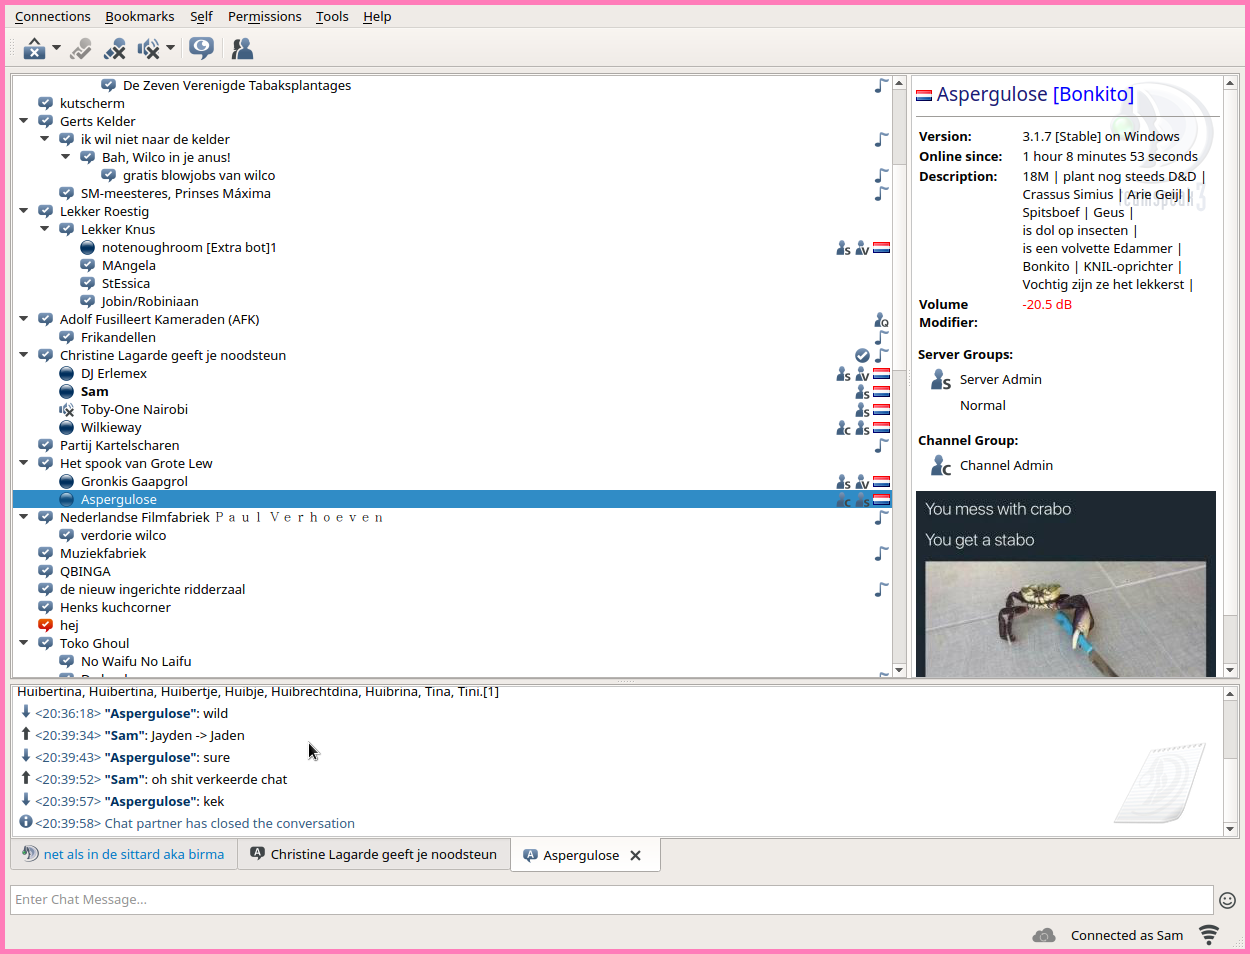This screenshot has width=1250, height=954.
Task: Open the Bookmarks menu
Action: 139,16
